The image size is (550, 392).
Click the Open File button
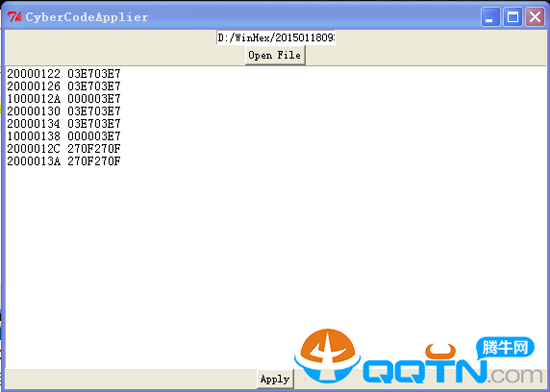coord(275,55)
